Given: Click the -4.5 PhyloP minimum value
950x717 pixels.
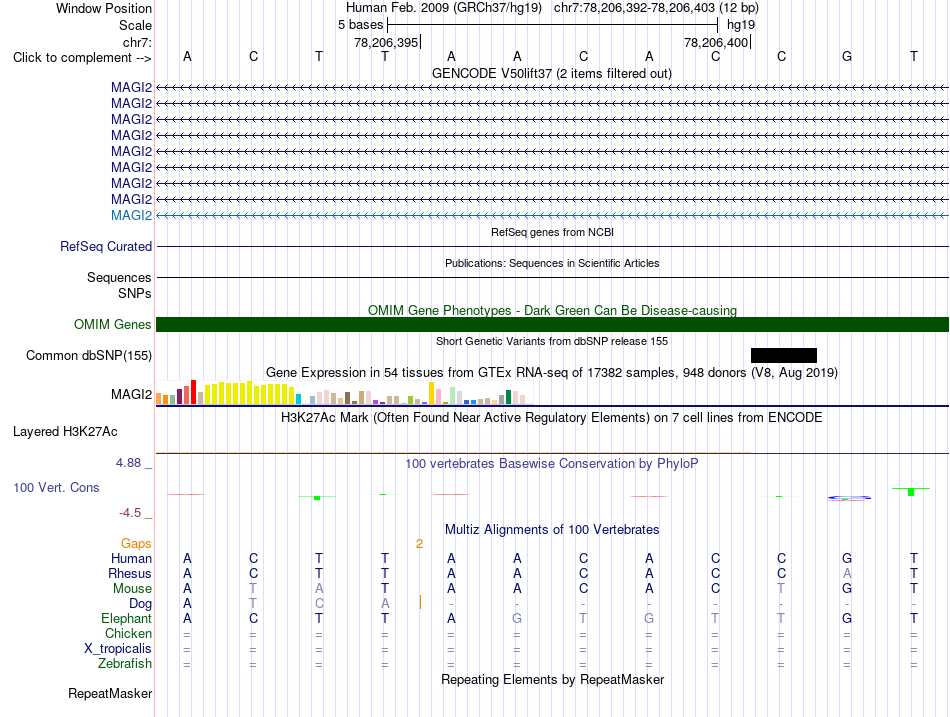Looking at the screenshot, I should click(130, 513).
